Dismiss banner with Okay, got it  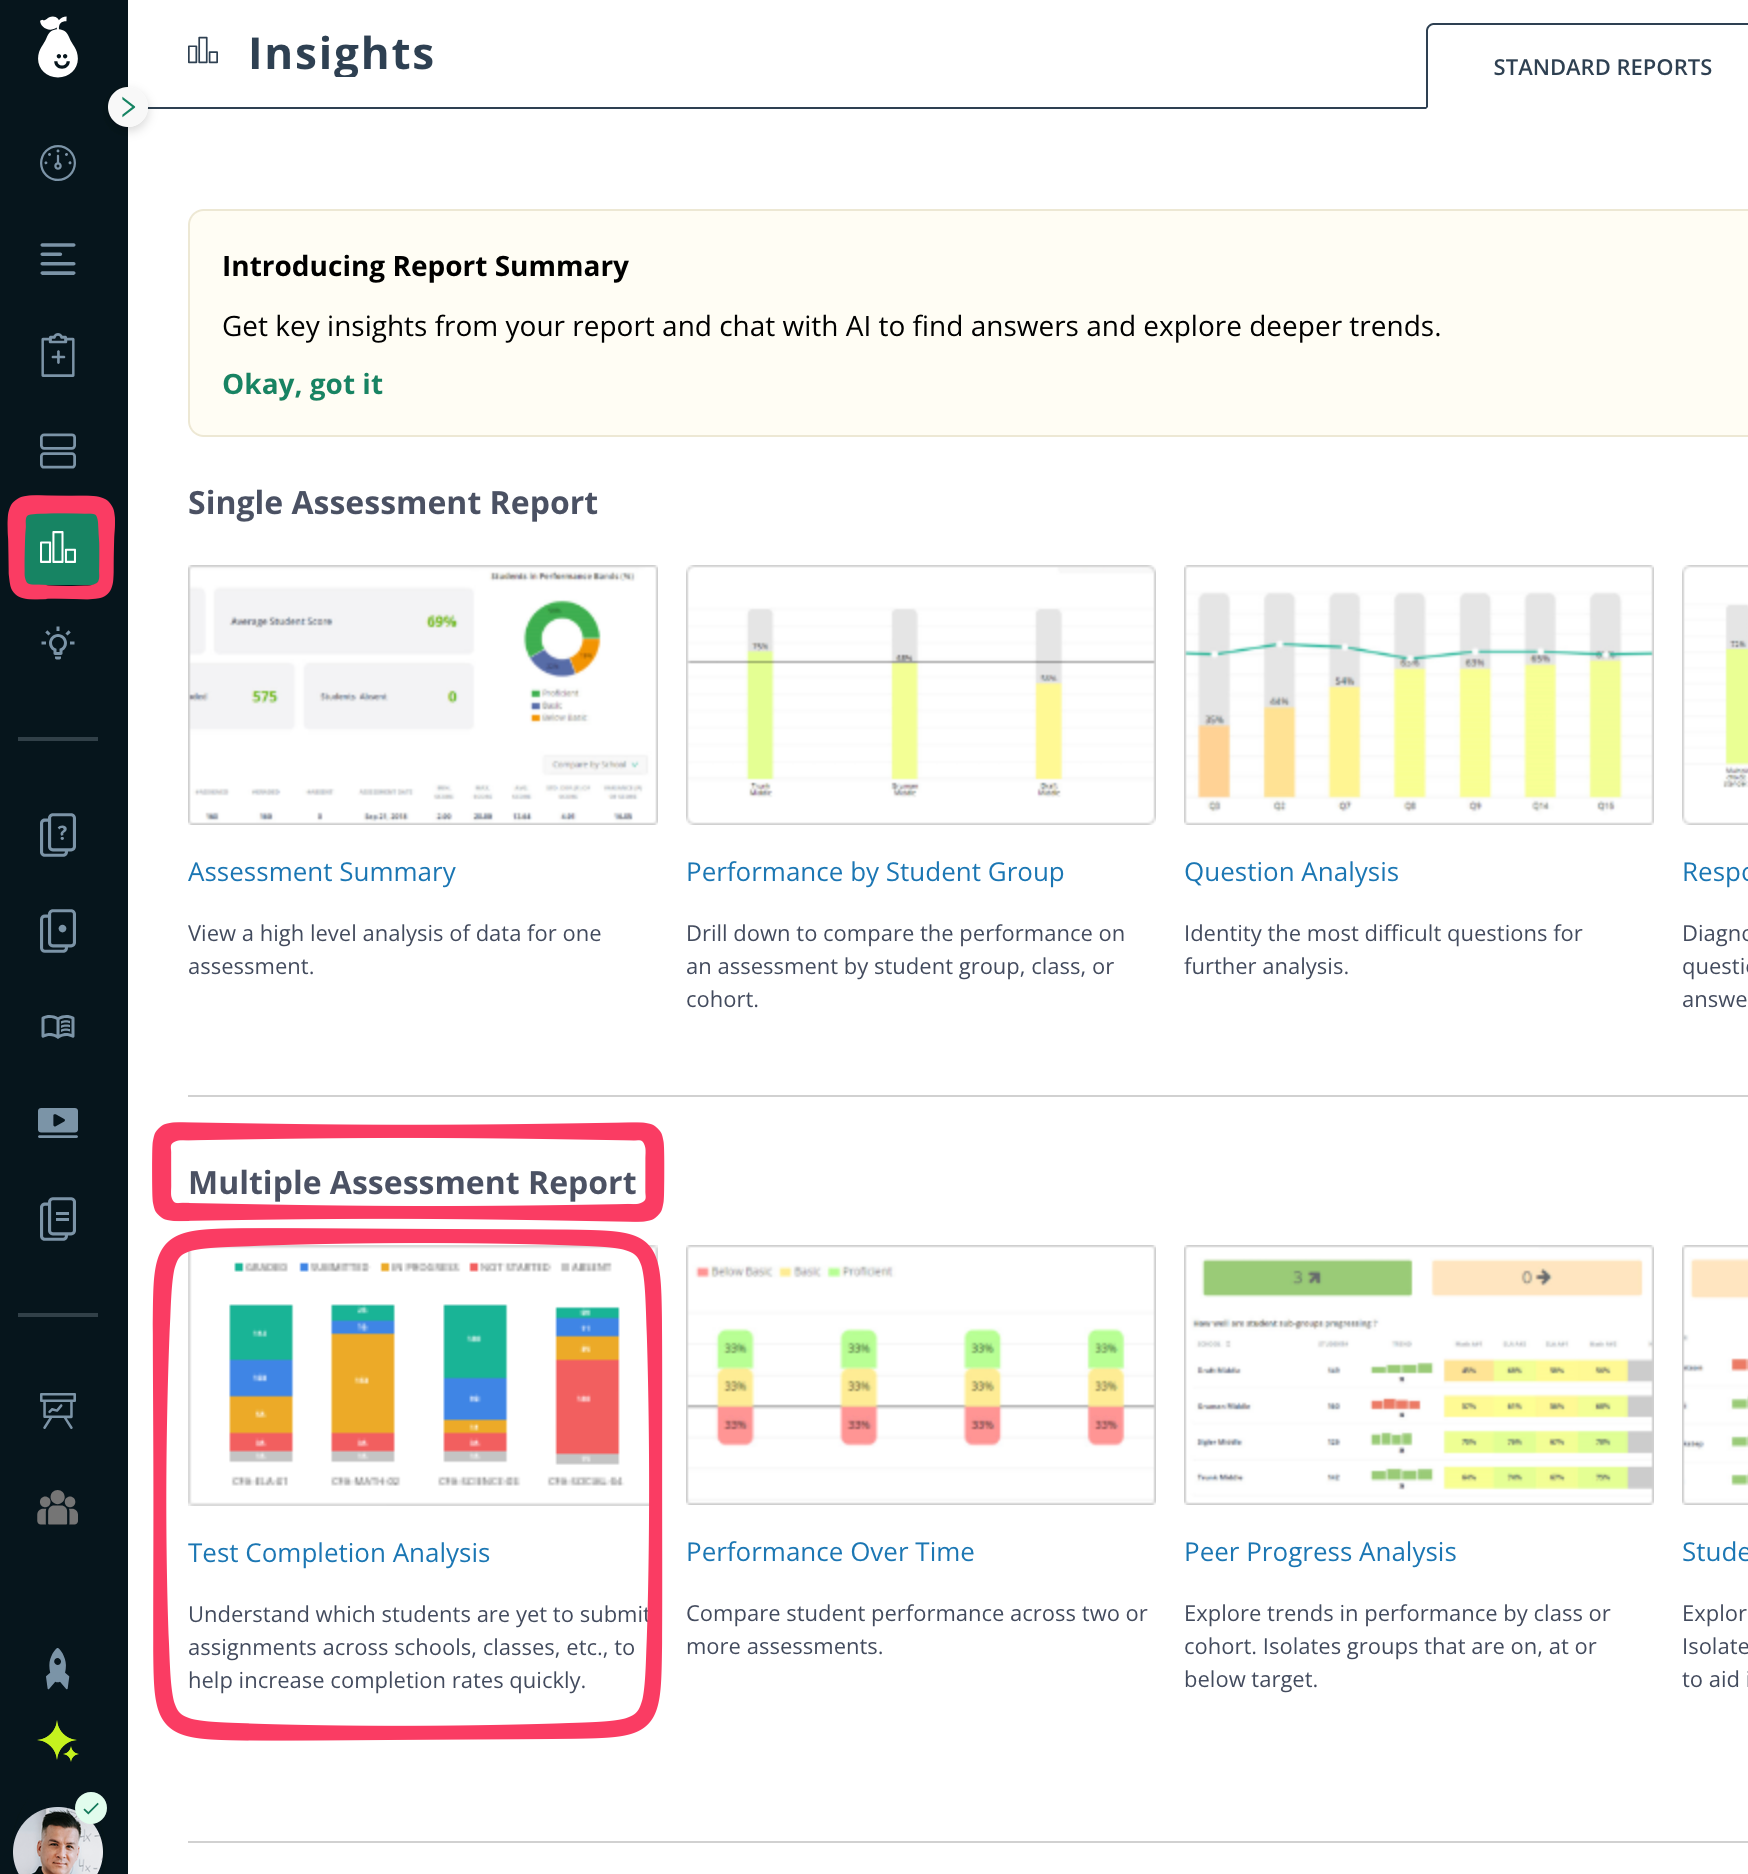coord(302,384)
